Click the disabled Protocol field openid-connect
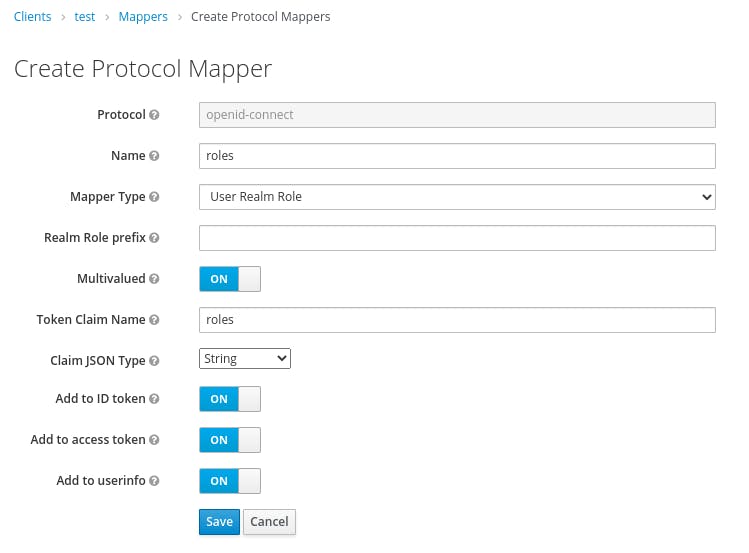The height and width of the screenshot is (553, 749). 457,115
